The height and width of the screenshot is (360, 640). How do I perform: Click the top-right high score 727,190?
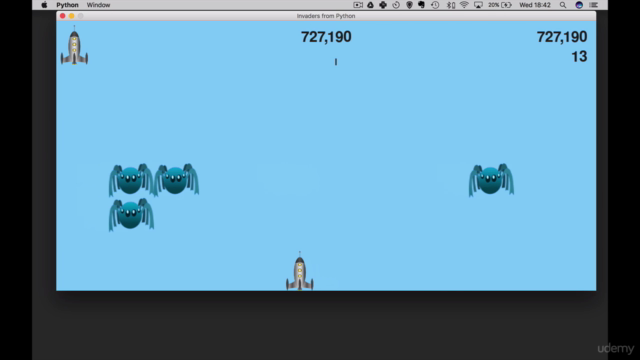coord(562,37)
